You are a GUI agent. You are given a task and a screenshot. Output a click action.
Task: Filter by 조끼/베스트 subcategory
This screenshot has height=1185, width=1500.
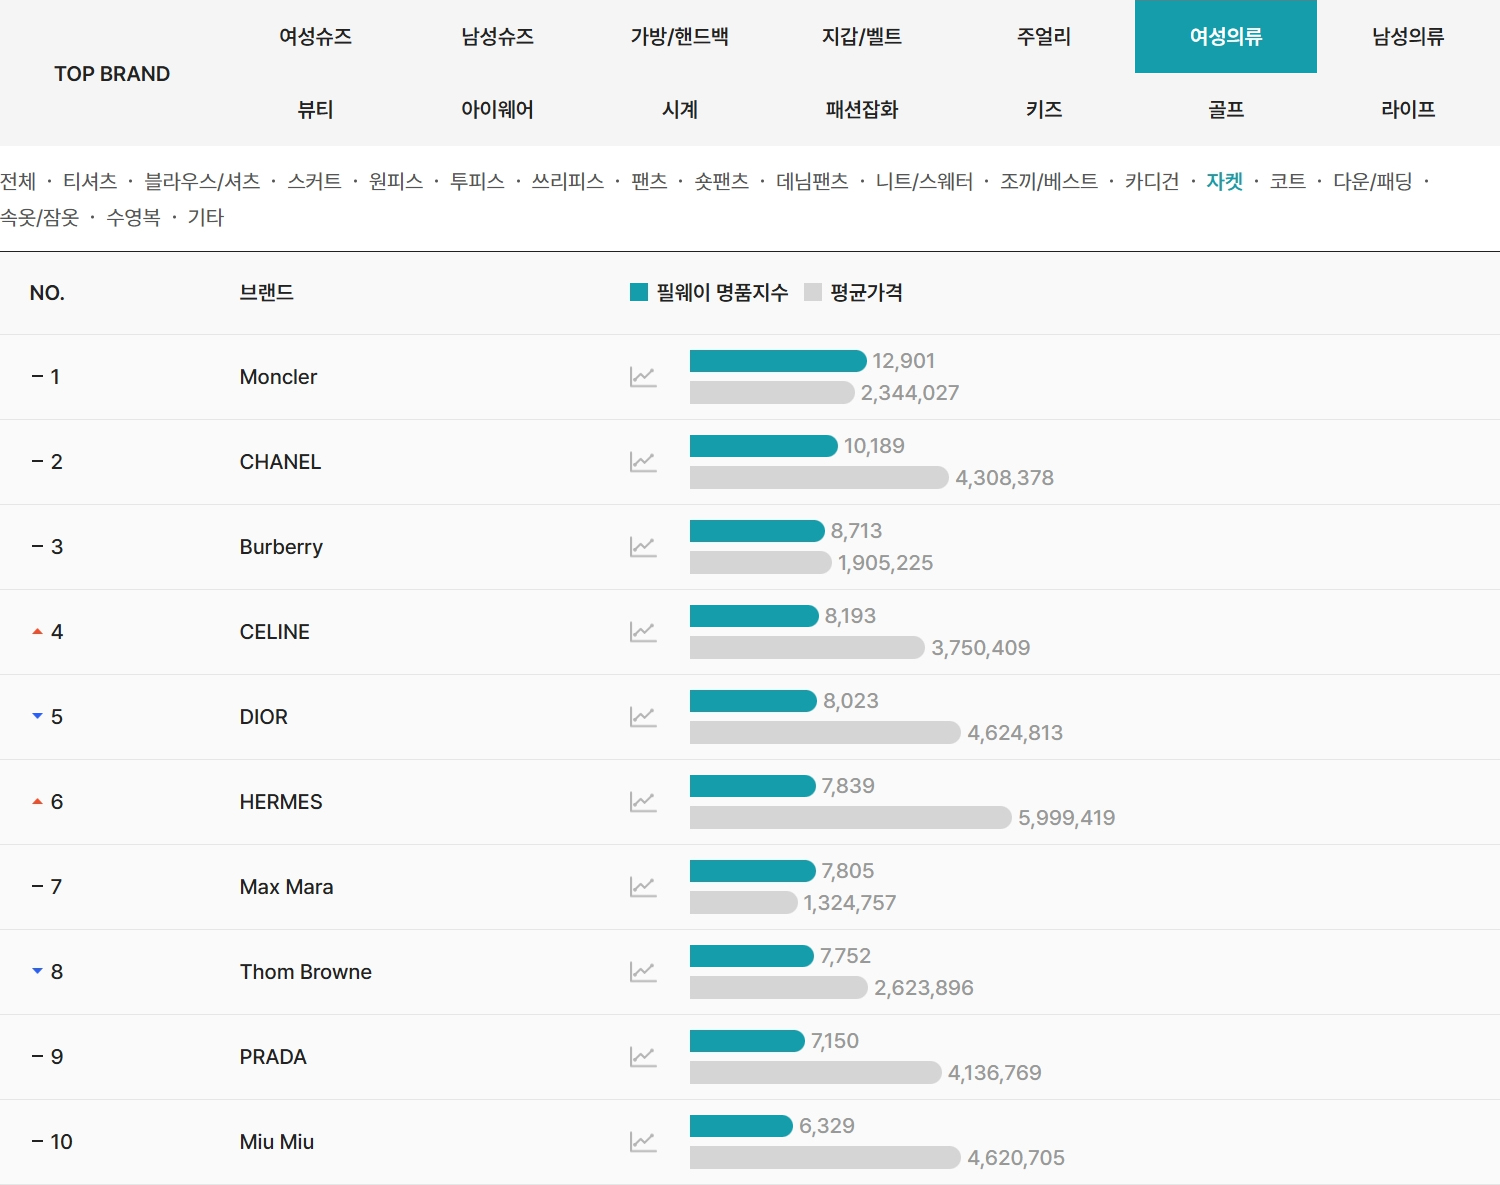click(x=1049, y=181)
